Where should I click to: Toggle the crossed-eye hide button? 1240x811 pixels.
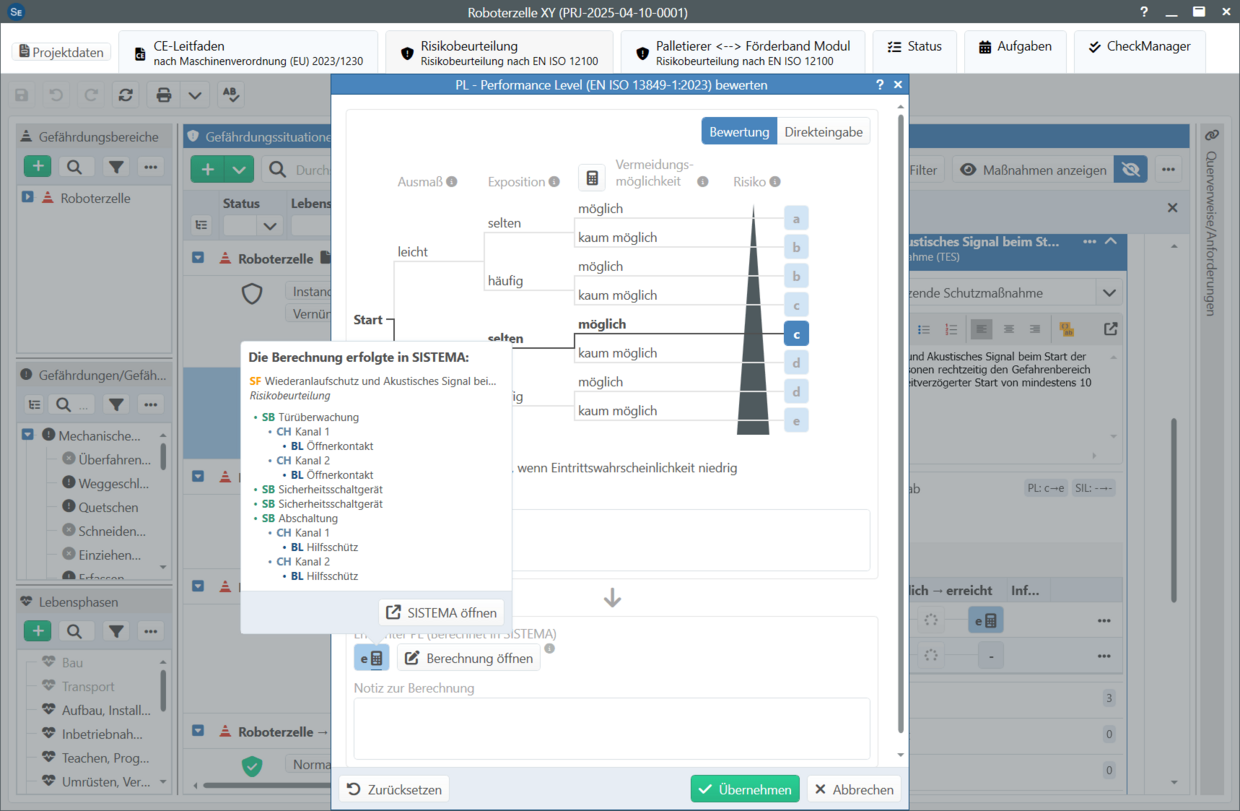[x=1131, y=170]
